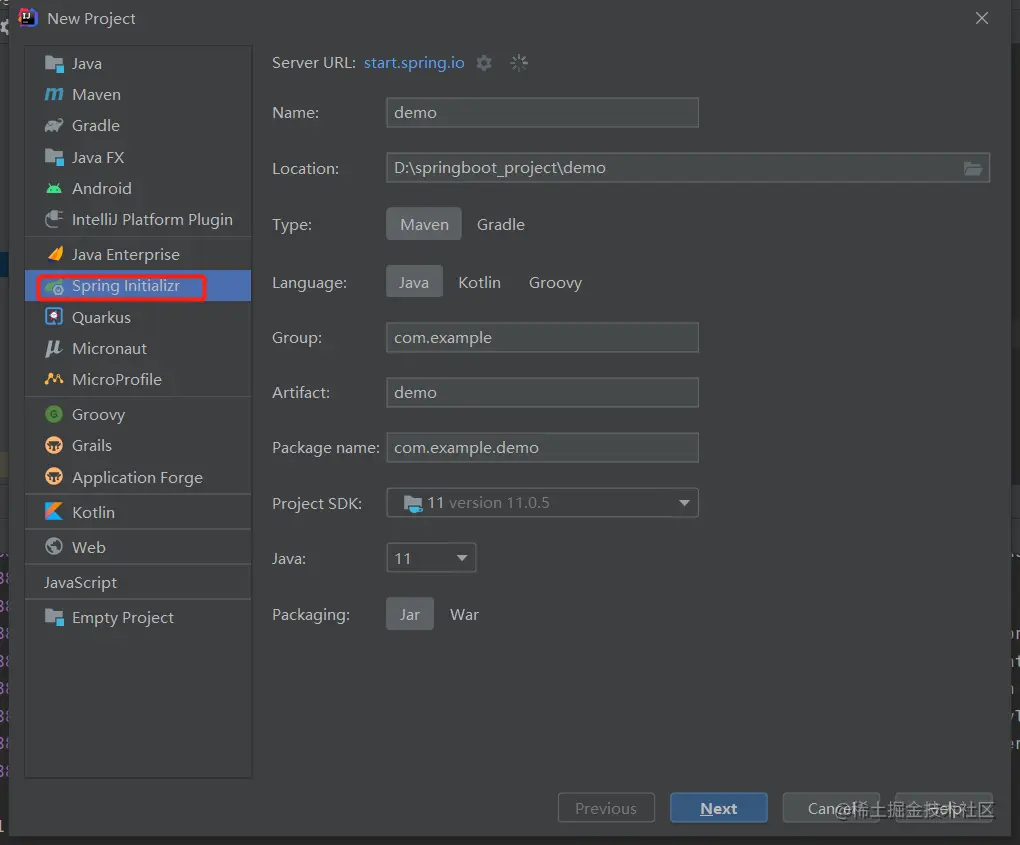Viewport: 1020px width, 845px height.
Task: Click the Micronaut mu icon
Action: tap(54, 349)
